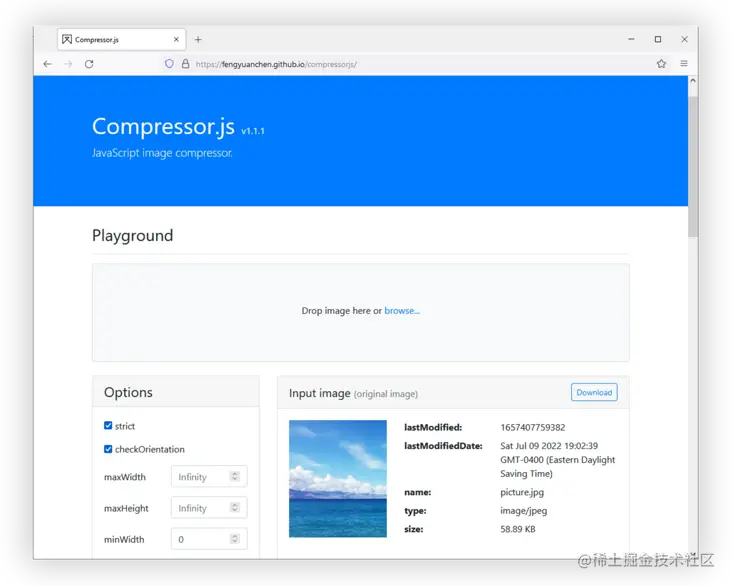The height and width of the screenshot is (586, 732).
Task: Uncheck the strict option
Action: coord(108,425)
